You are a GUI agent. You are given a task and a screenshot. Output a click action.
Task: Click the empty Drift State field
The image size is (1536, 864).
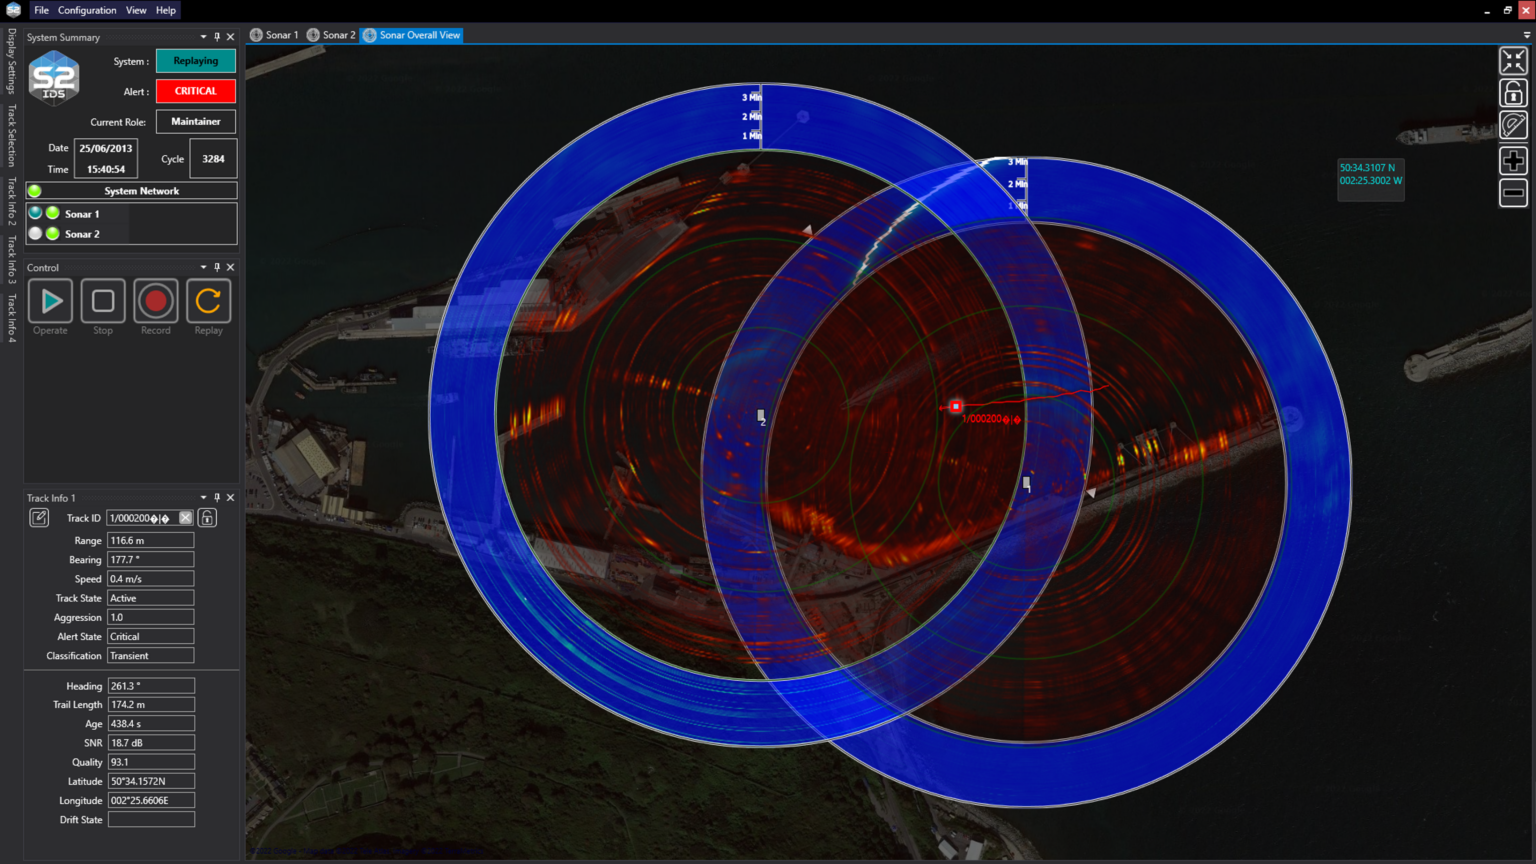click(151, 820)
